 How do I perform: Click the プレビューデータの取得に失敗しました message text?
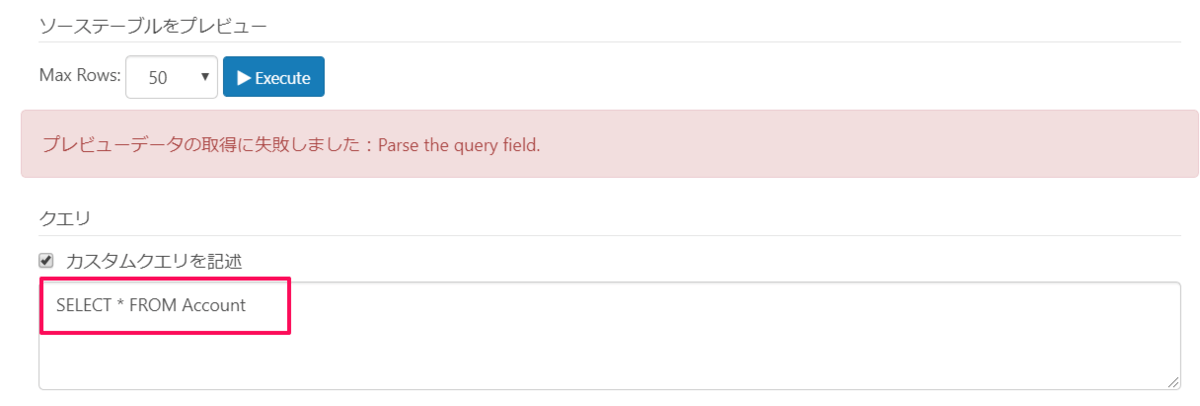pos(200,145)
